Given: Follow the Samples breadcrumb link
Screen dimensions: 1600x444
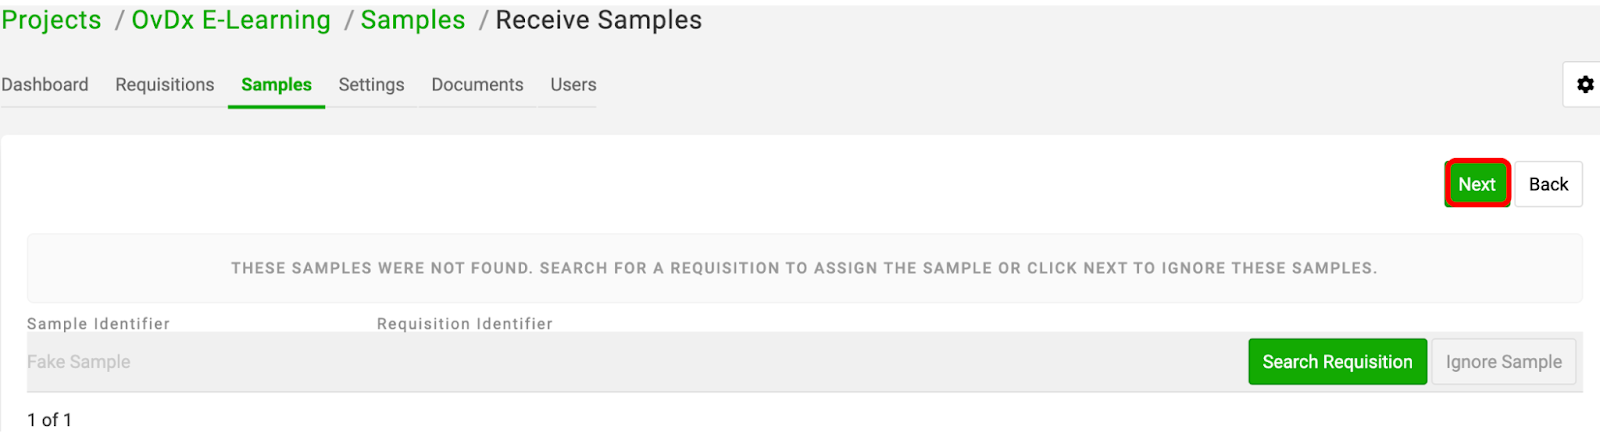Looking at the screenshot, I should (x=413, y=20).
